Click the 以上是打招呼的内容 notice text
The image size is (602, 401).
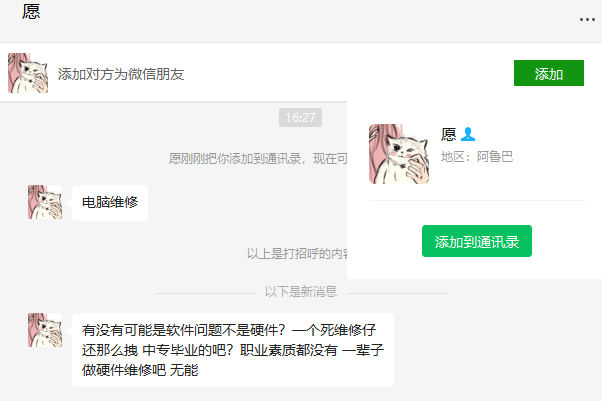point(297,254)
